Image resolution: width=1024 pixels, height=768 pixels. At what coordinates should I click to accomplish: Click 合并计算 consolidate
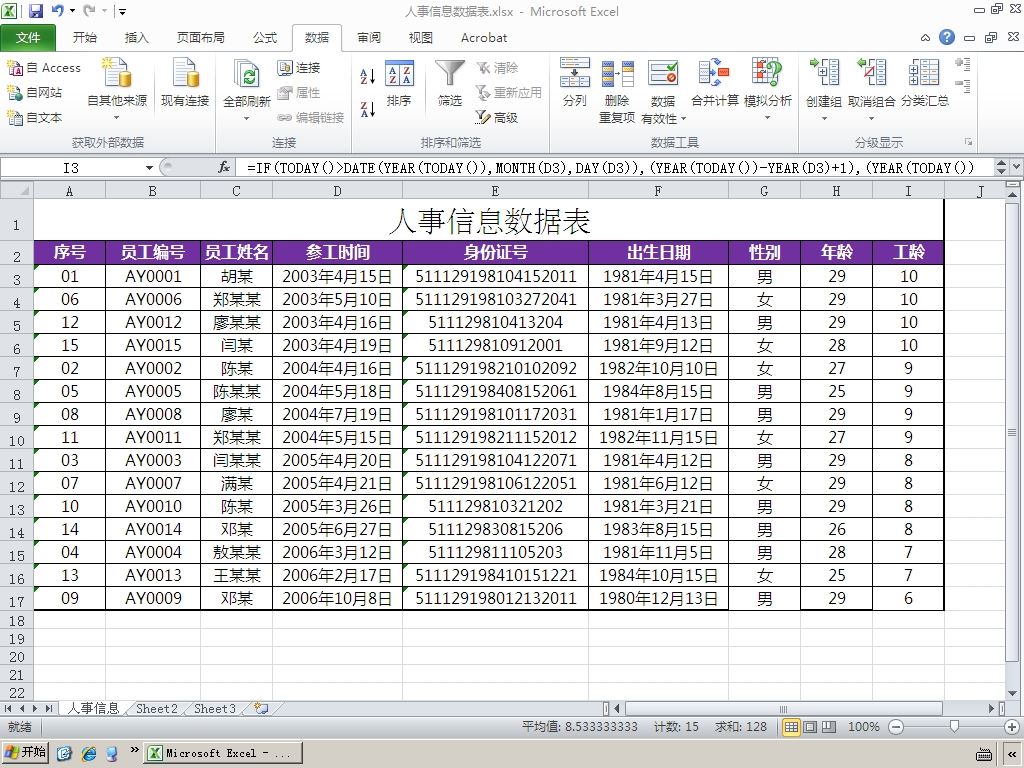[x=714, y=82]
